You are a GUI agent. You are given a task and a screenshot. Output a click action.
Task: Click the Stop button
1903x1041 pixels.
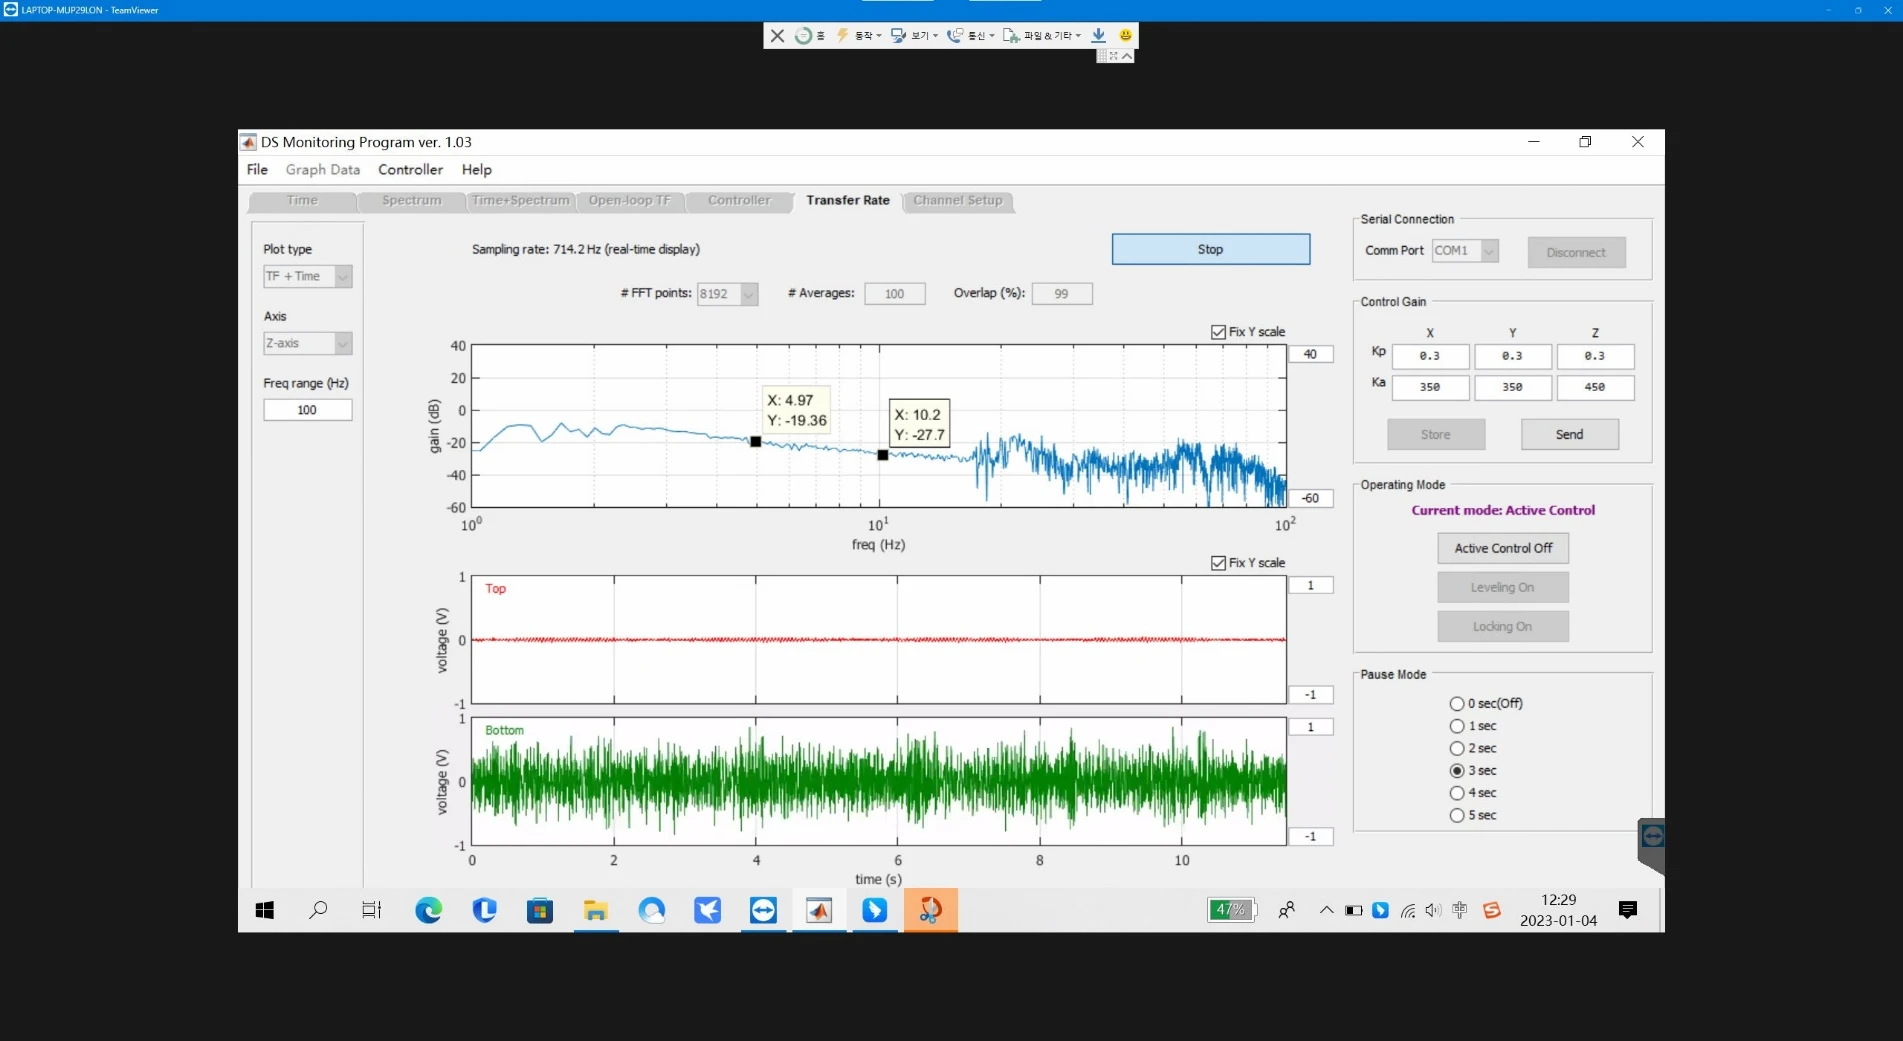coord(1210,250)
